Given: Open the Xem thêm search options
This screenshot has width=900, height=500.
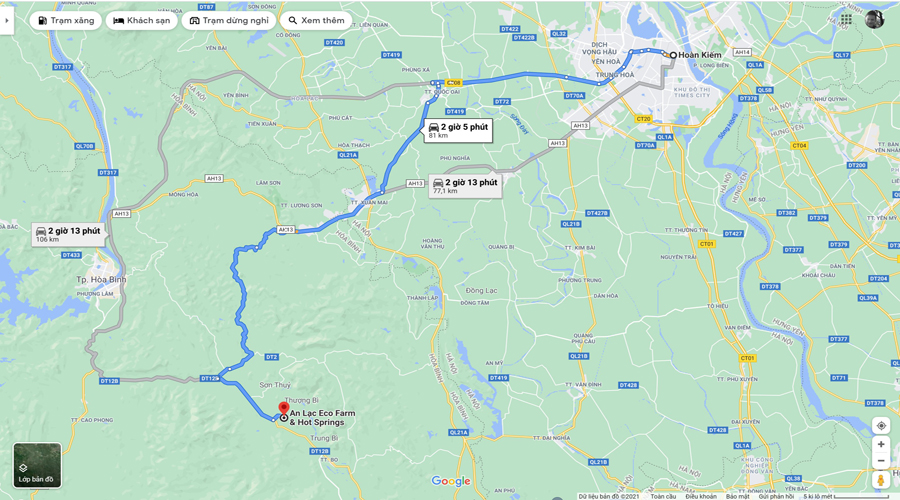Looking at the screenshot, I should tap(316, 21).
